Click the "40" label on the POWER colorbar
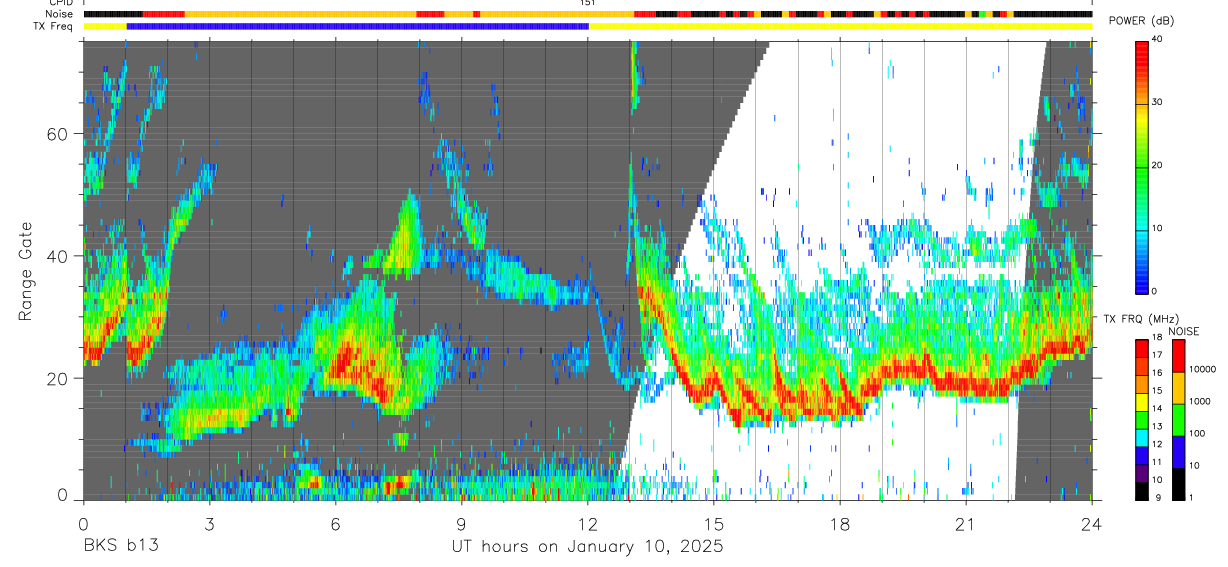Screen dimensions: 1228x567 (x=1157, y=40)
